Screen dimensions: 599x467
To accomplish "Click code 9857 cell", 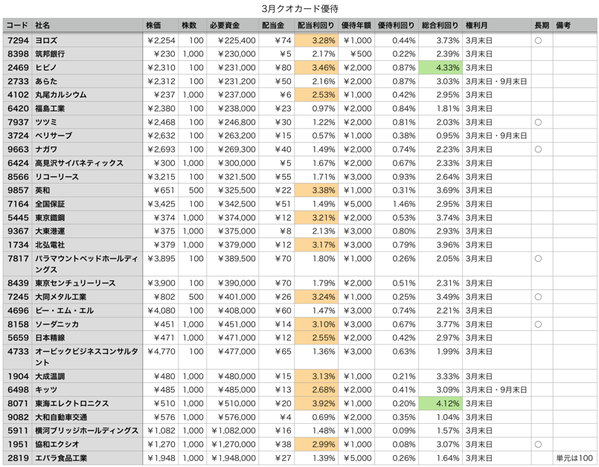I will (x=18, y=190).
